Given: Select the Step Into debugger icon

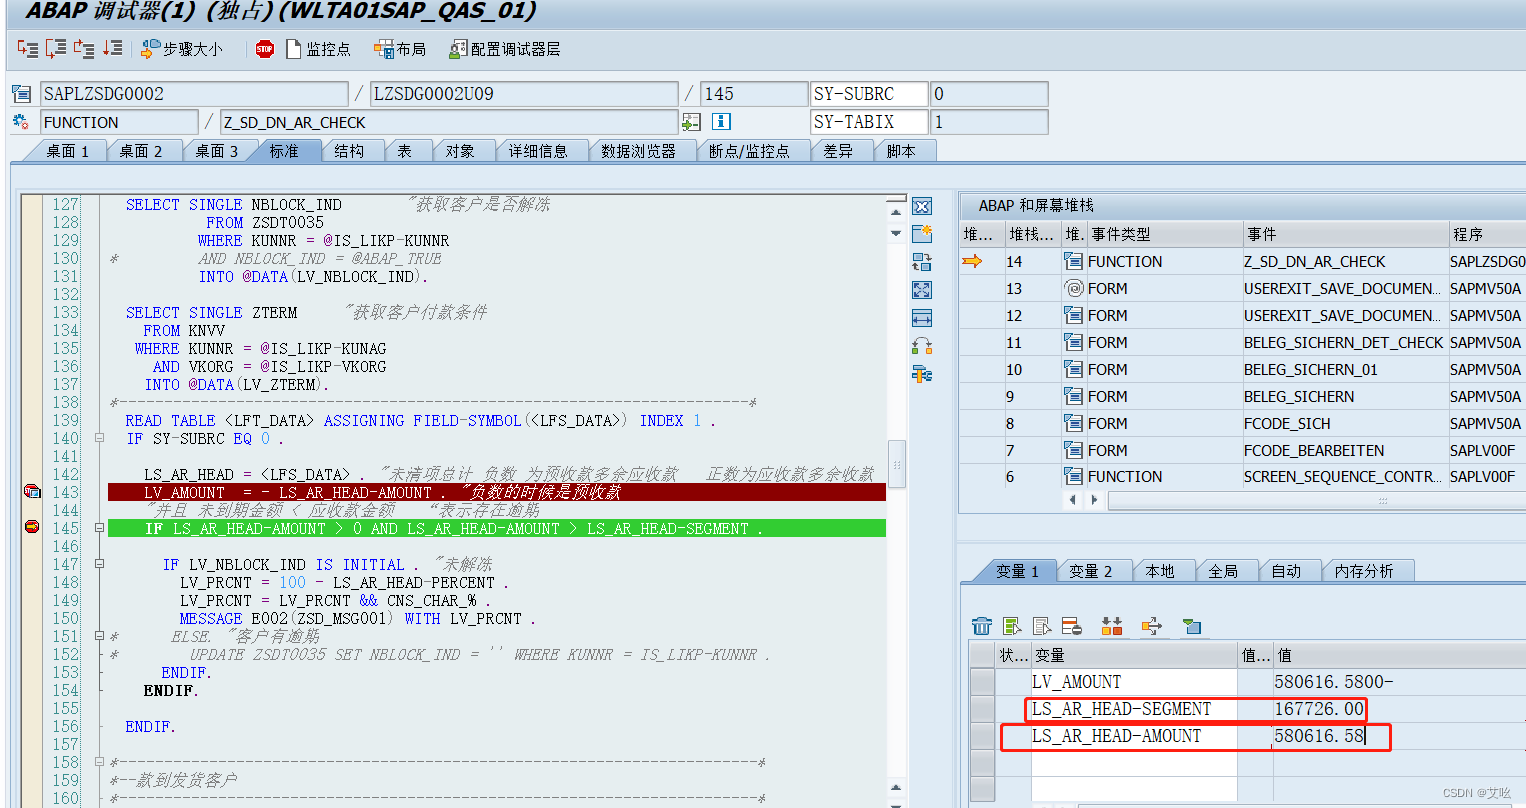Looking at the screenshot, I should 26,47.
